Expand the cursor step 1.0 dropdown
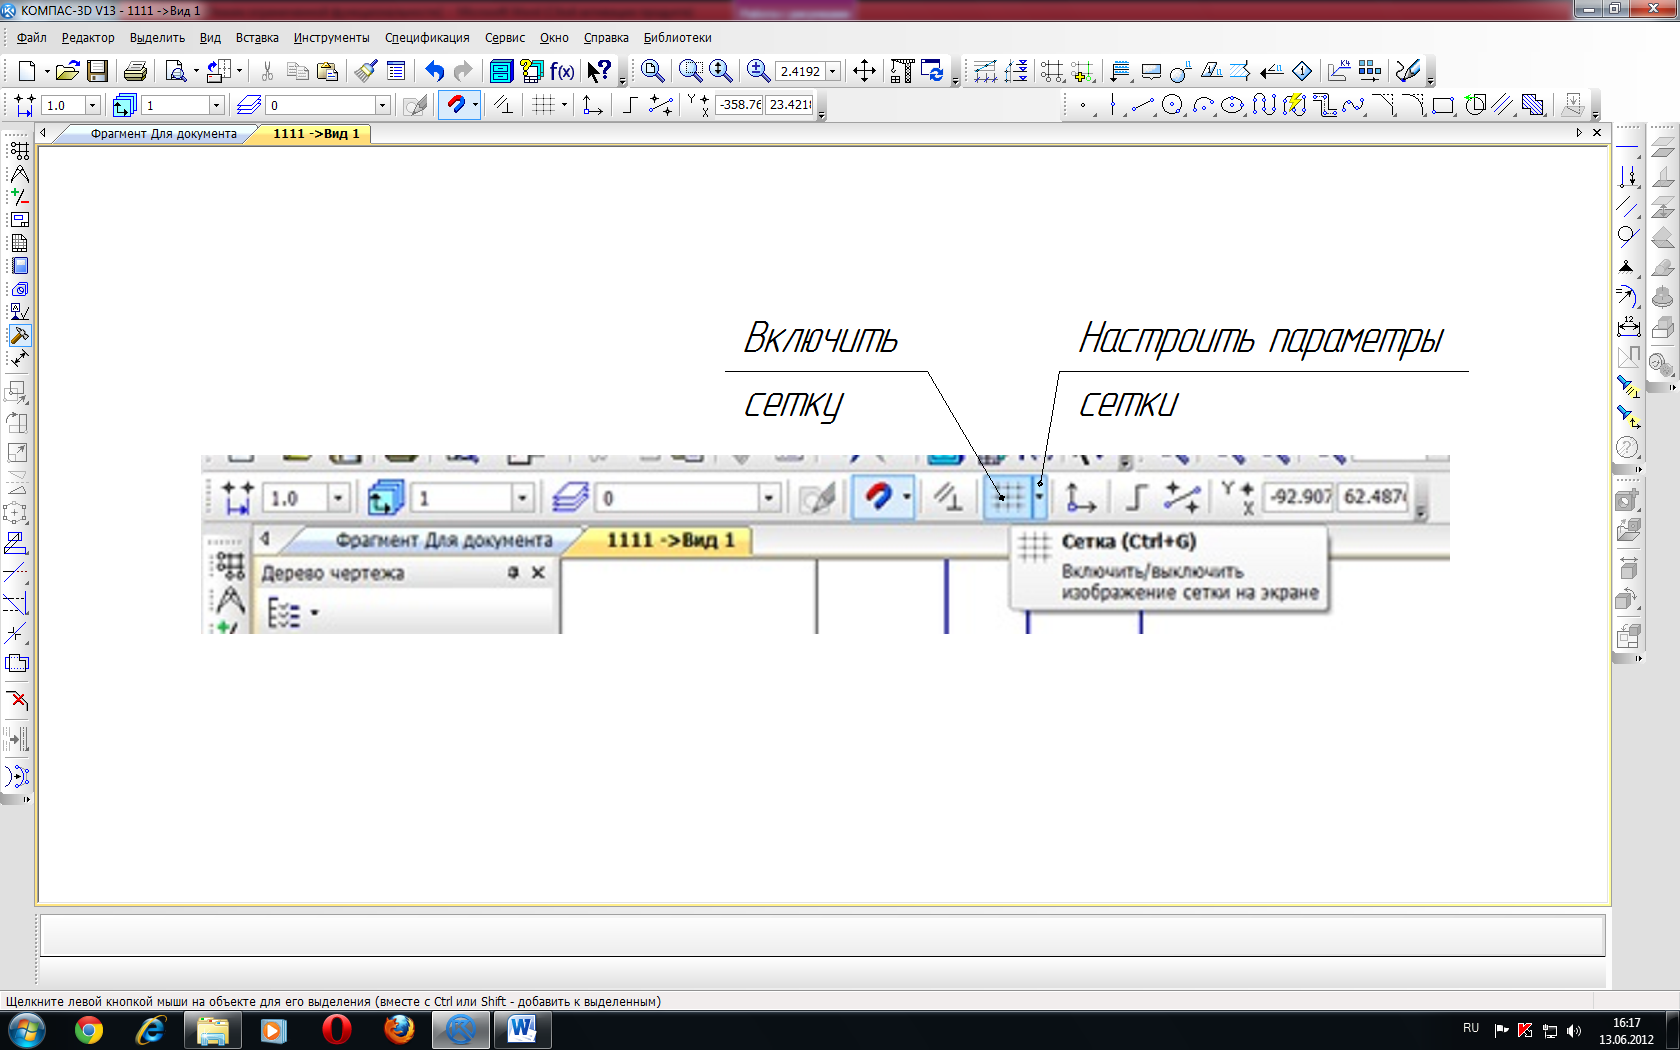 pos(93,105)
